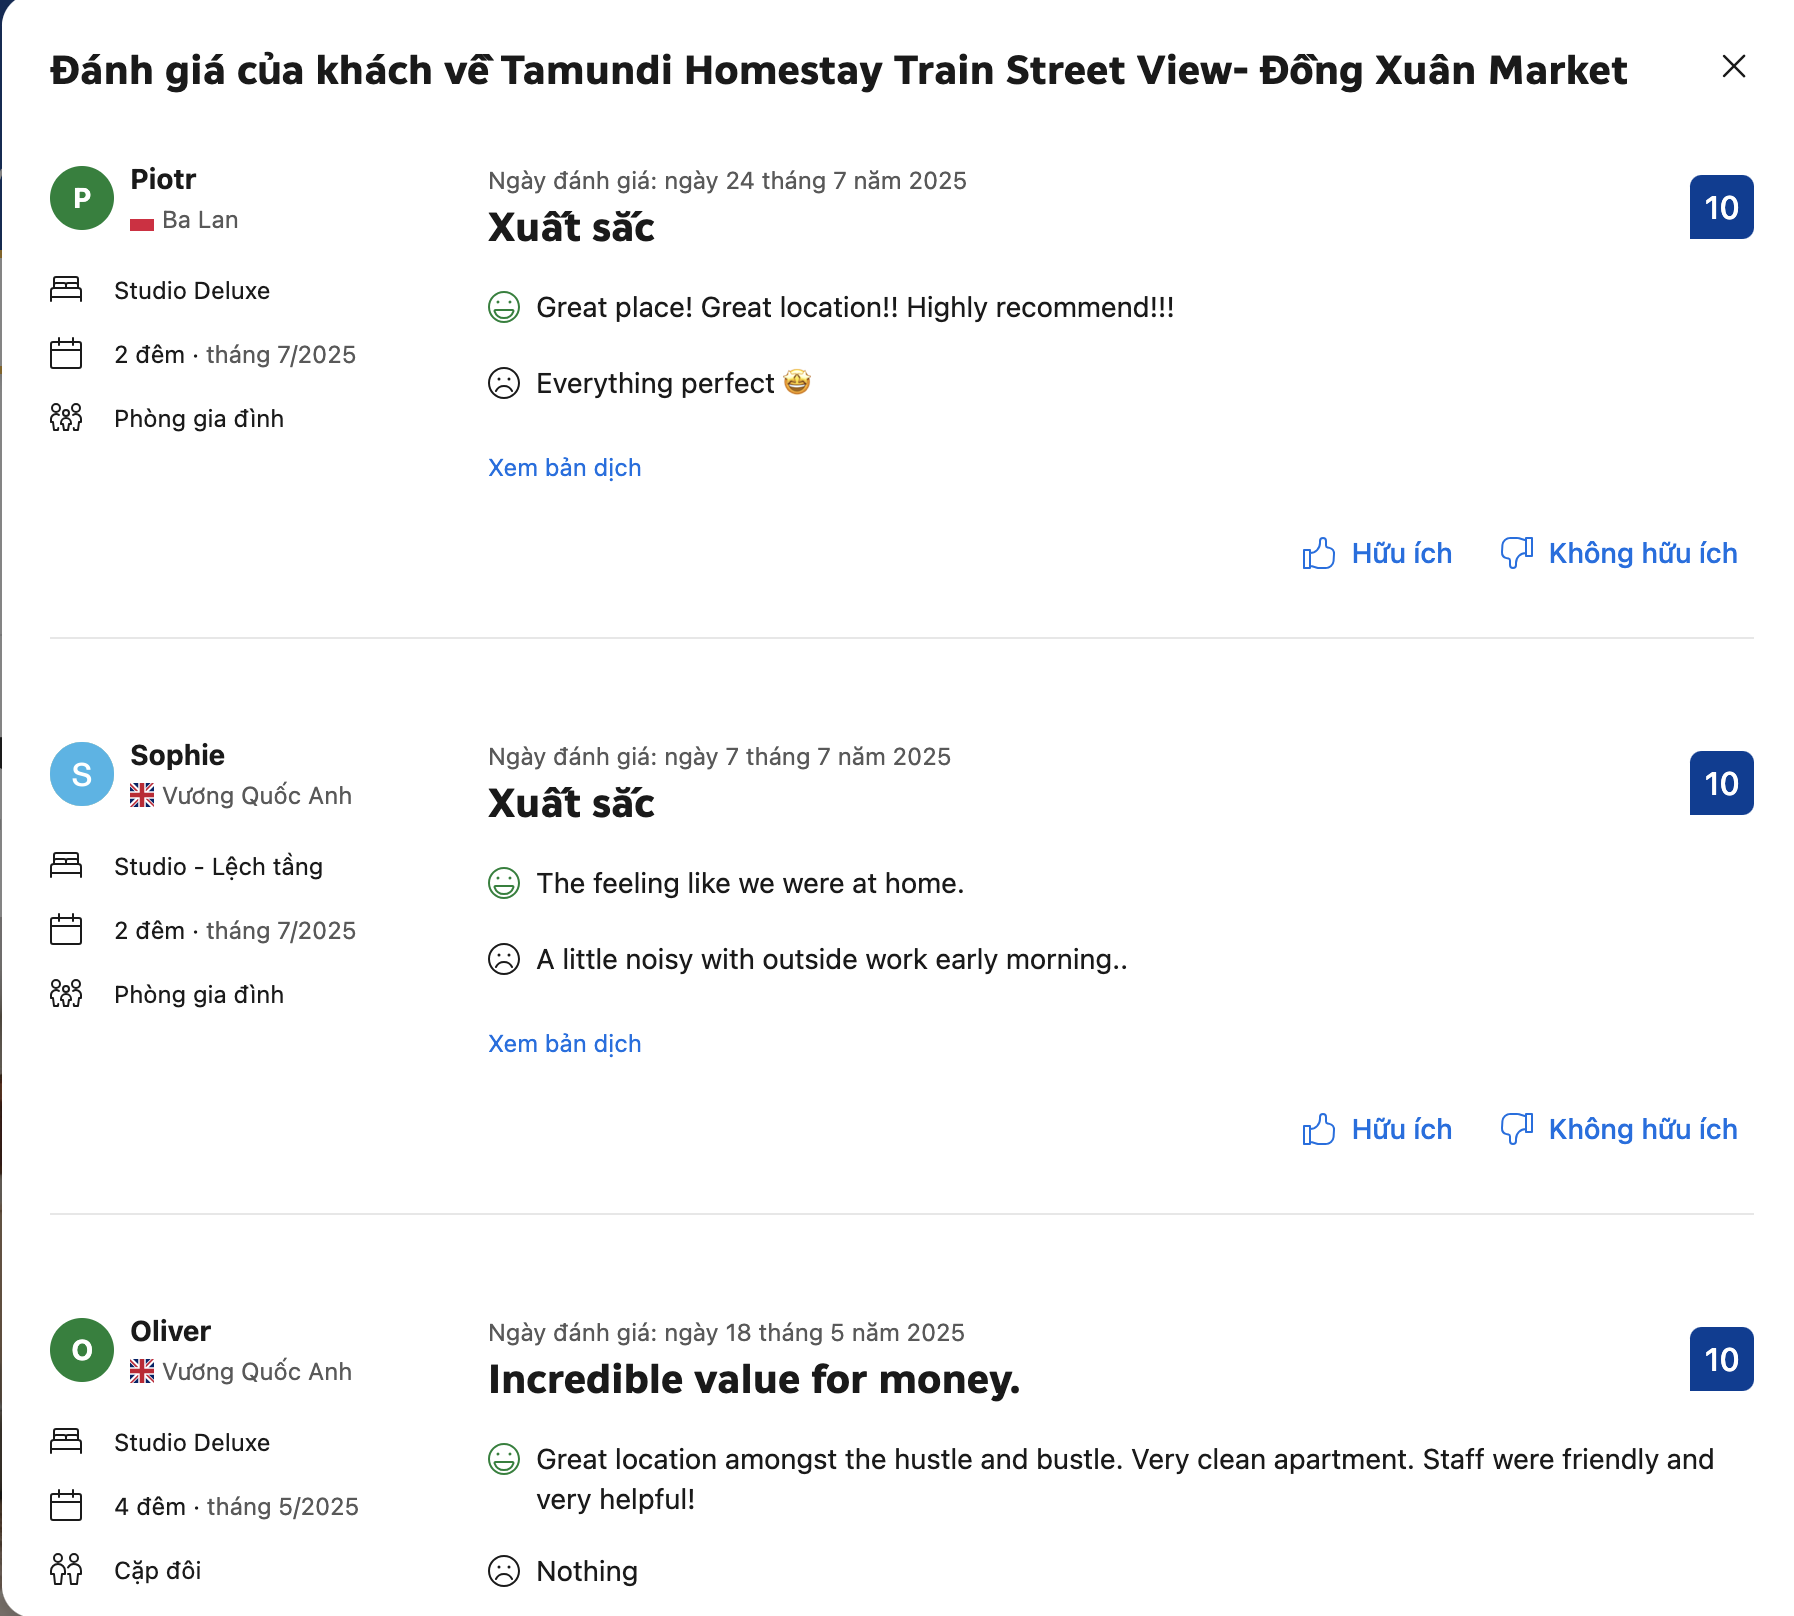Click the green smiley icon in Sophie's review

[504, 883]
